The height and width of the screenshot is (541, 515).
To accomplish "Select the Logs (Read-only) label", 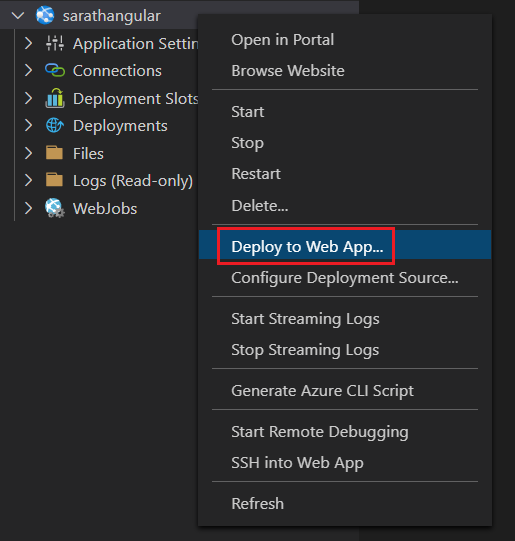I will [x=133, y=181].
